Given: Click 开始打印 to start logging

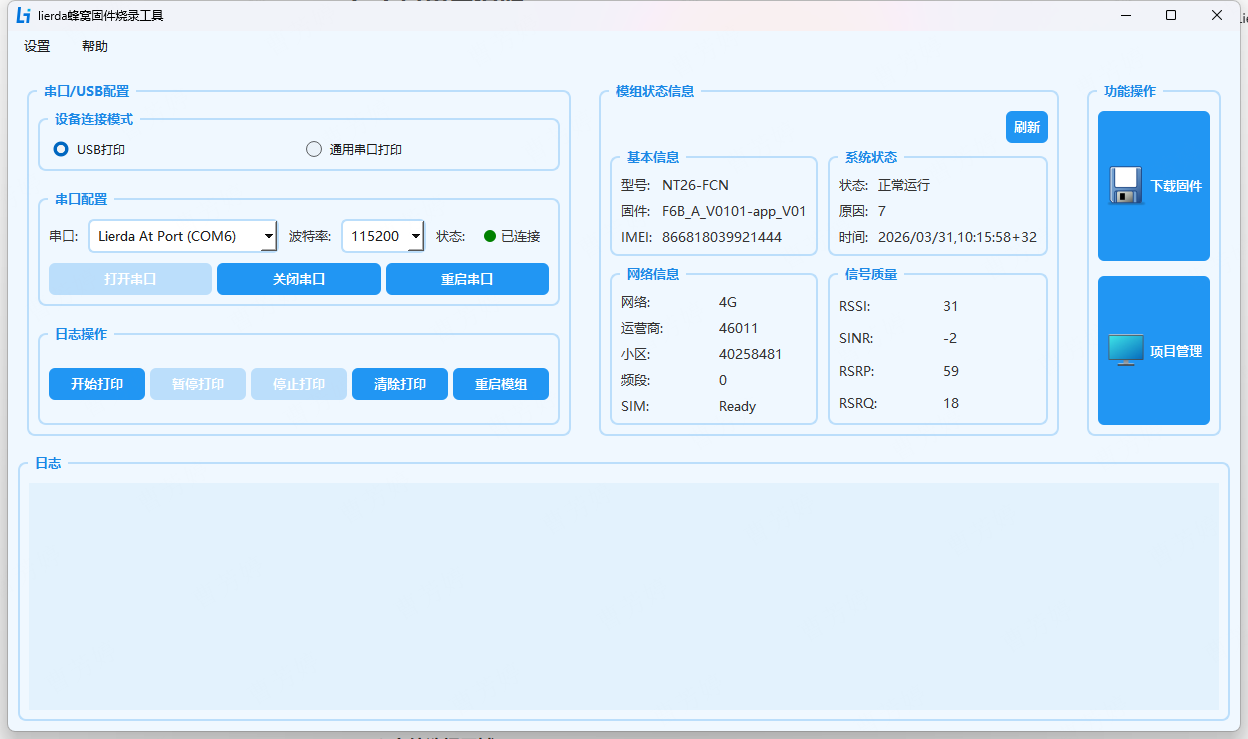Looking at the screenshot, I should pos(97,384).
